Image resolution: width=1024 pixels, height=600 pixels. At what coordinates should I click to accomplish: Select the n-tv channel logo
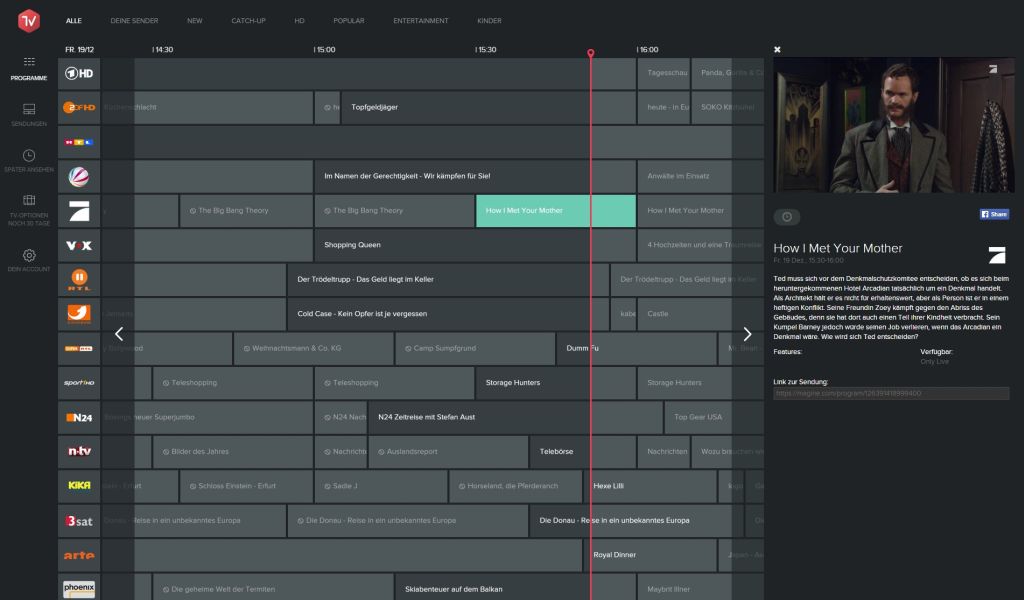pyautogui.click(x=79, y=452)
